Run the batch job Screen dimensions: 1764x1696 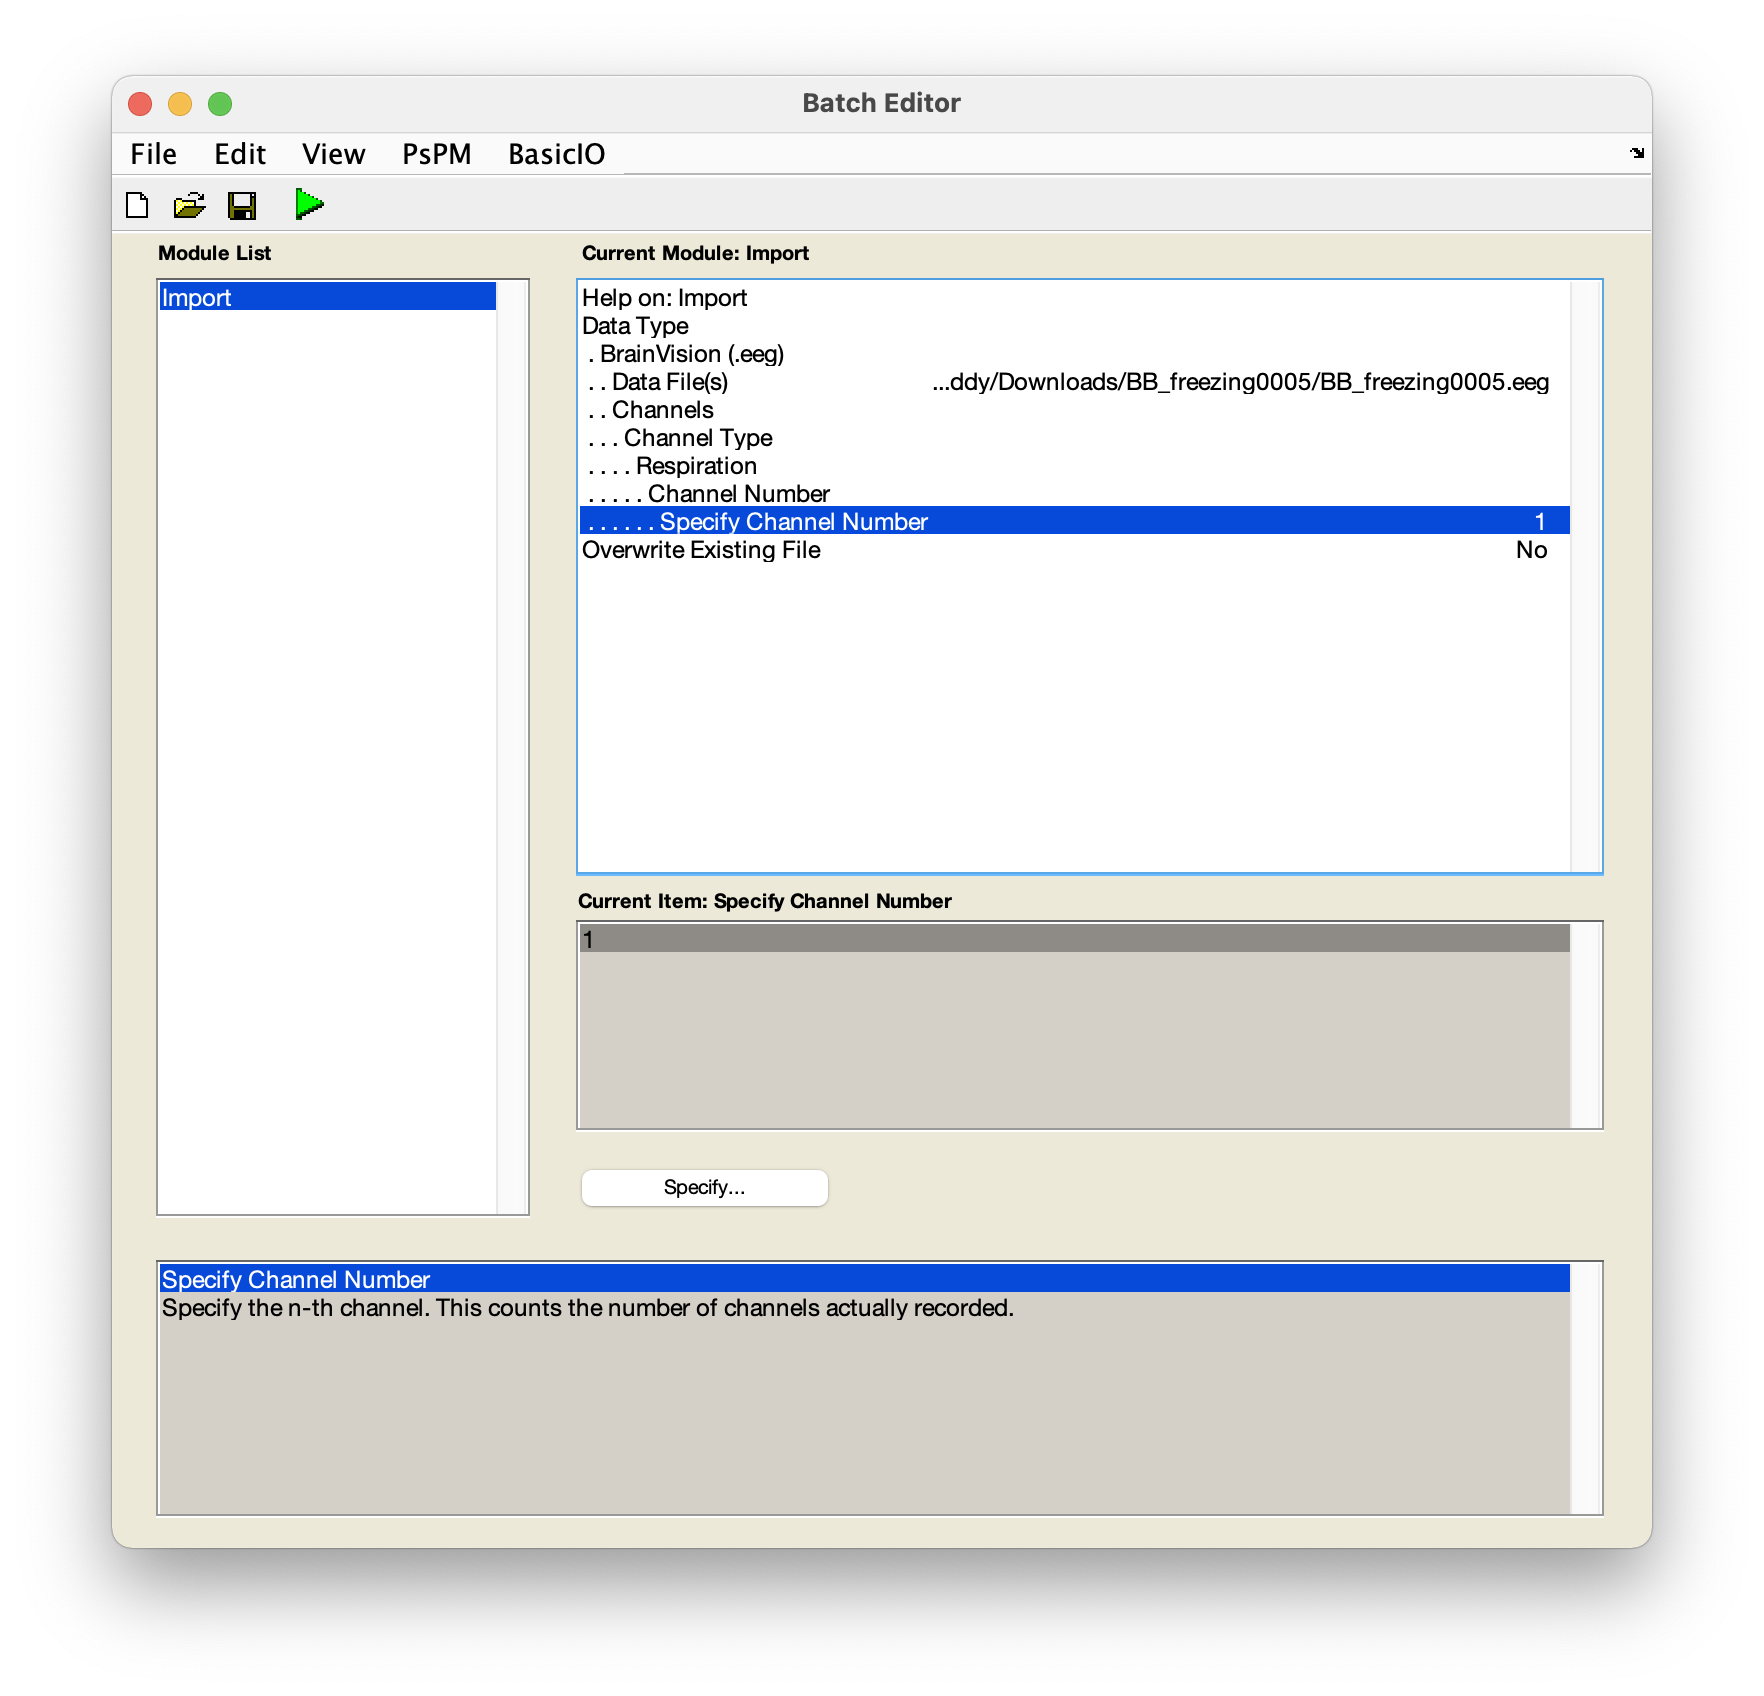tap(310, 203)
